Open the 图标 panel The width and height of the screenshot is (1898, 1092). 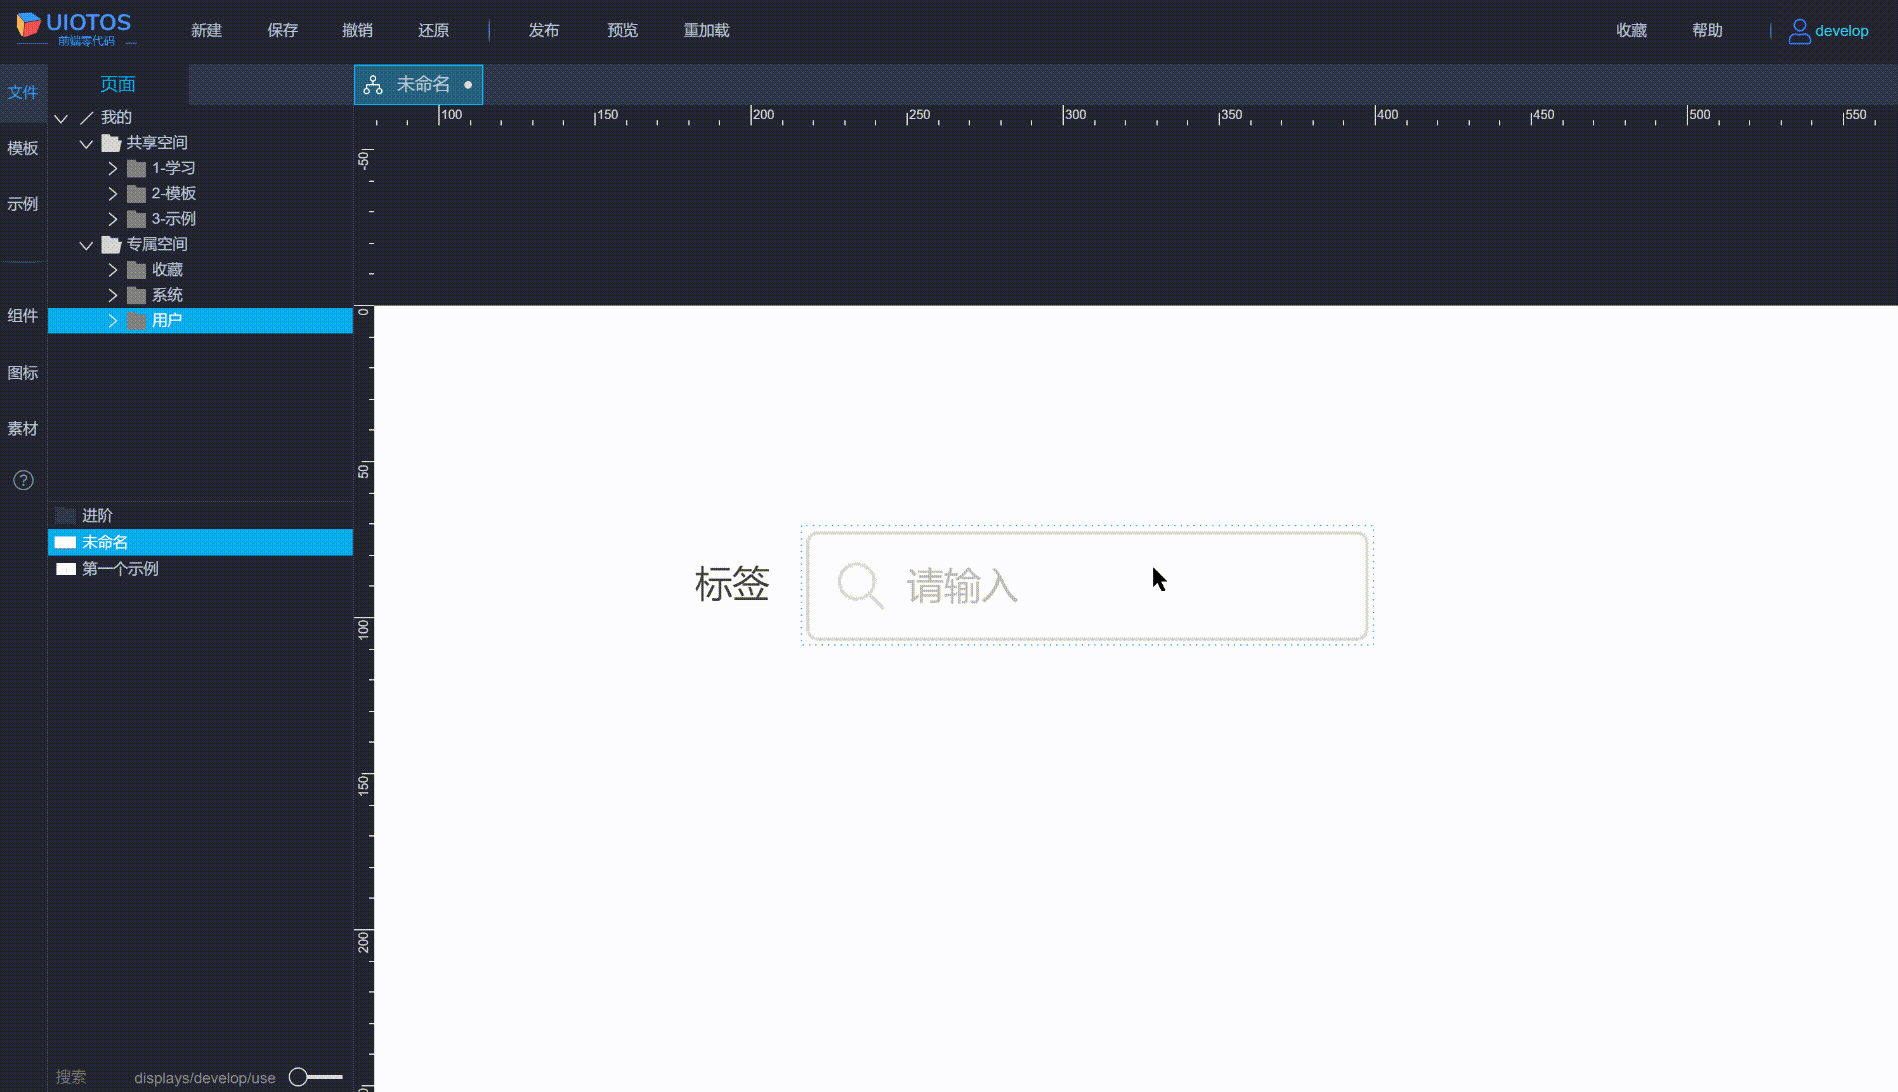click(23, 372)
